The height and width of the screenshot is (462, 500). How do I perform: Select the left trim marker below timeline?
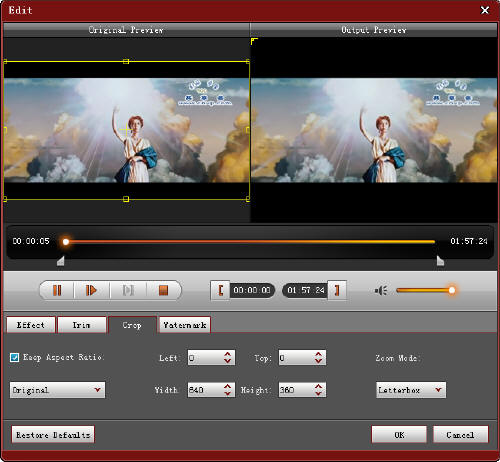coord(60,261)
